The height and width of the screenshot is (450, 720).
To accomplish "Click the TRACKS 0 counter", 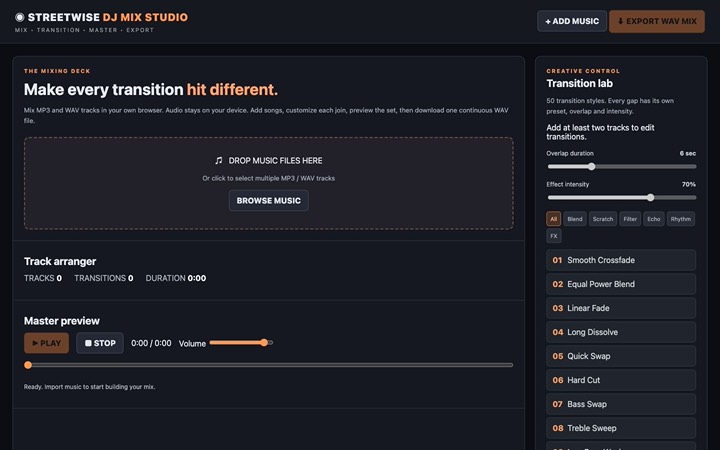I will (x=43, y=278).
